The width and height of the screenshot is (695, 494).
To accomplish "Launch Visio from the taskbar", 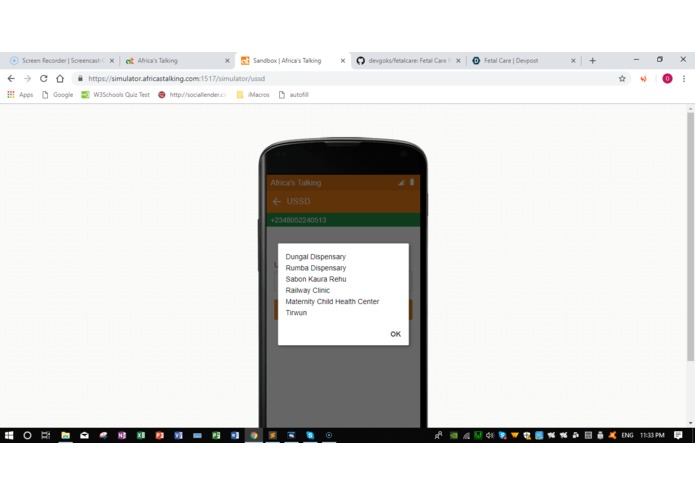I will pyautogui.click(x=178, y=436).
